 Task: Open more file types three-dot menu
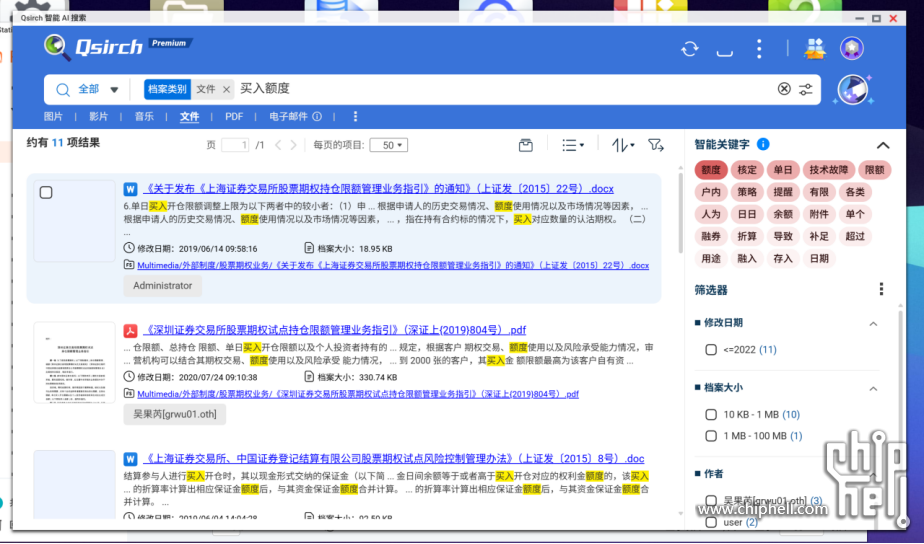point(355,116)
